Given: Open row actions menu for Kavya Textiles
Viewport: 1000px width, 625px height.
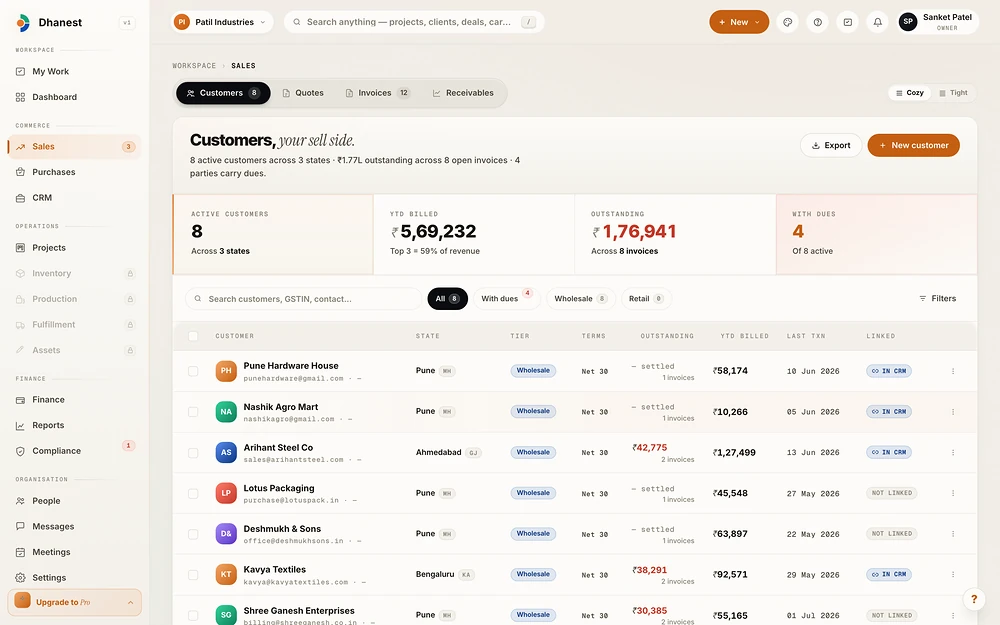Looking at the screenshot, I should 953,575.
